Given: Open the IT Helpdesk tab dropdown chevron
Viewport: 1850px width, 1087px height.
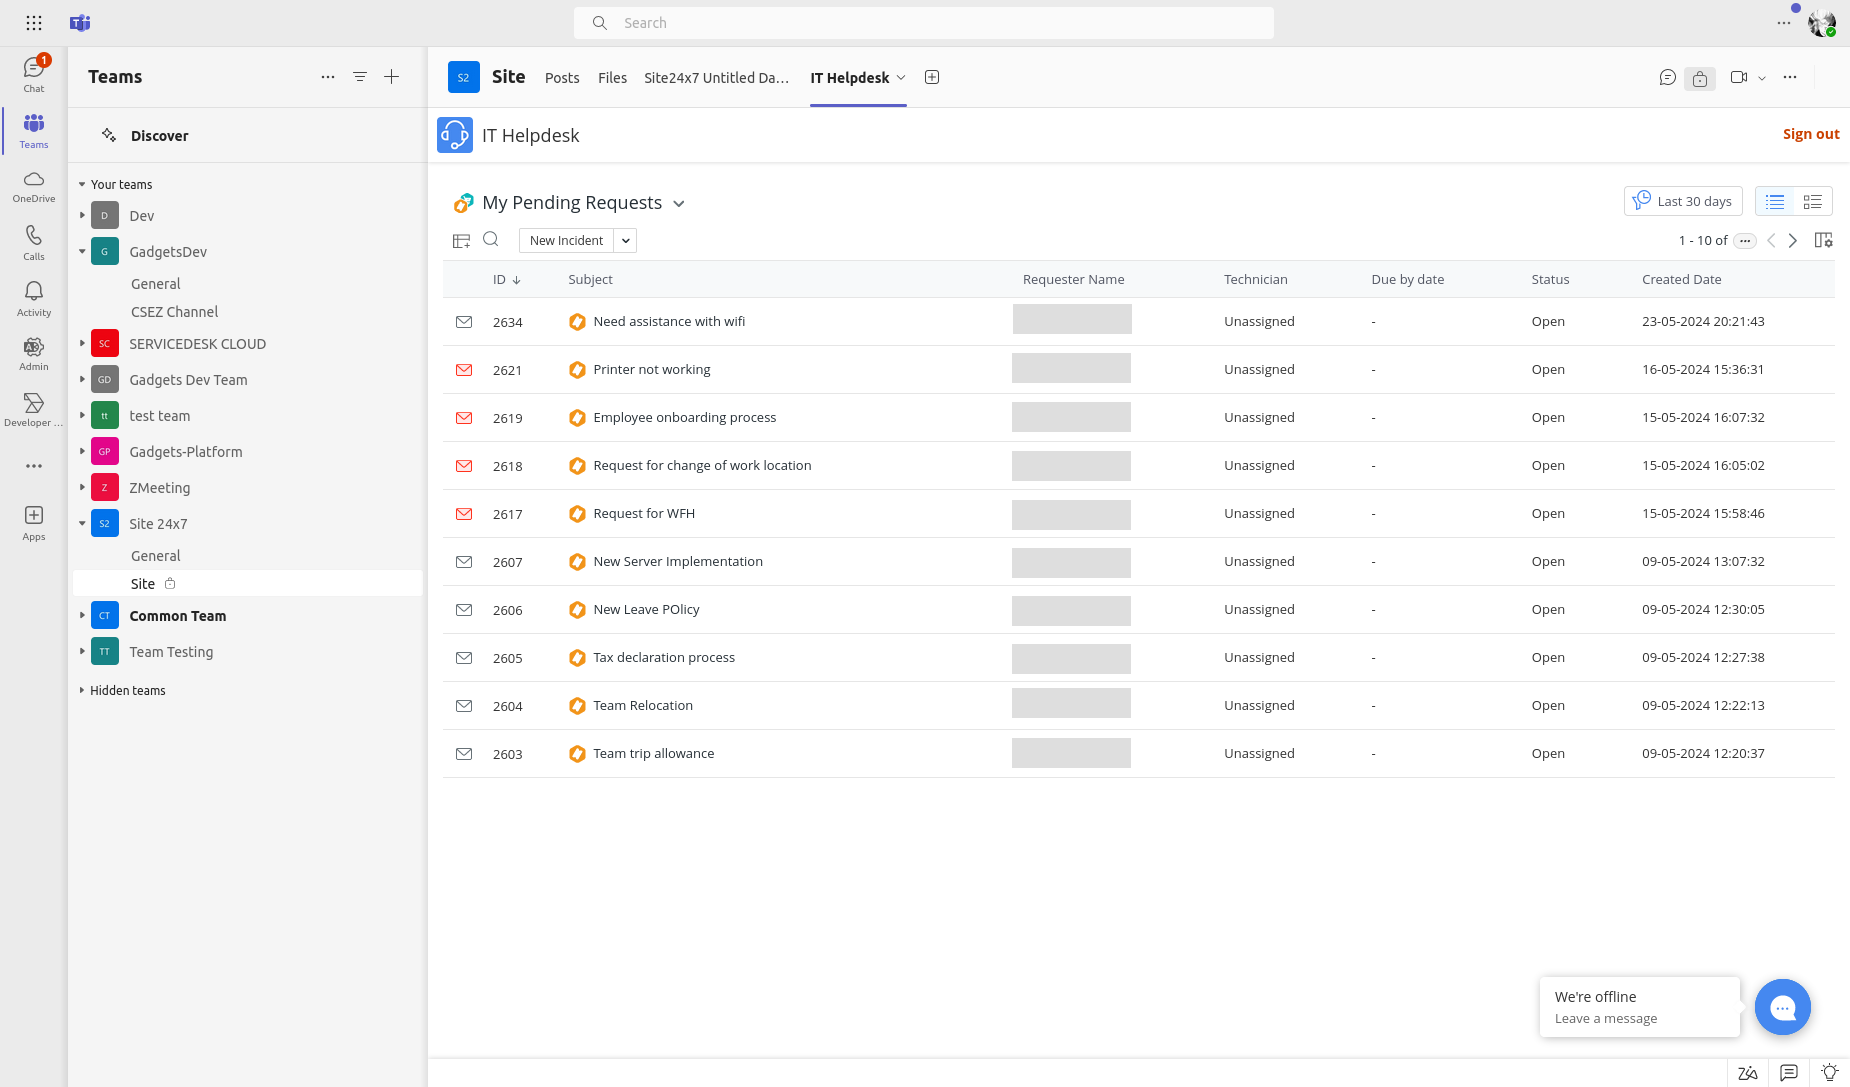Looking at the screenshot, I should tap(901, 77).
